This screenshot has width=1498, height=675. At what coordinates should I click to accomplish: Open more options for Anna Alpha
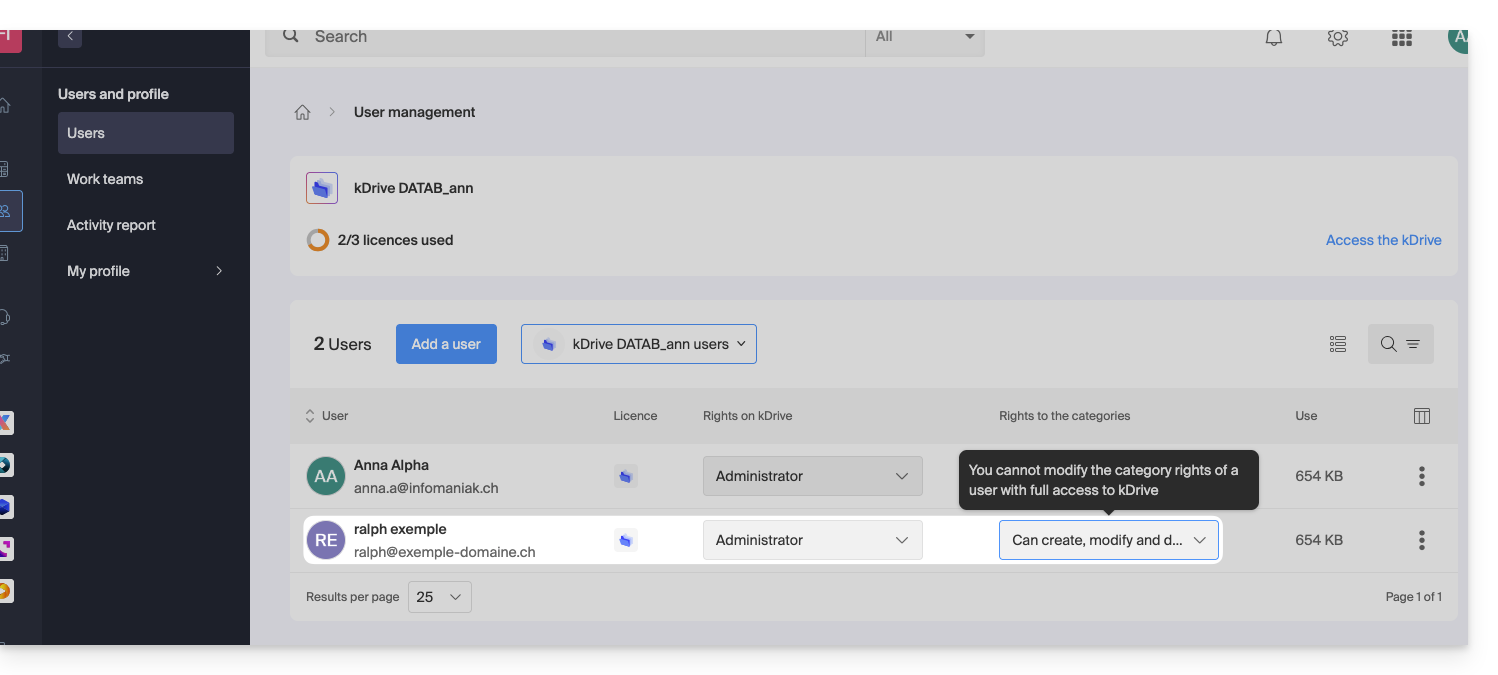[x=1421, y=476]
